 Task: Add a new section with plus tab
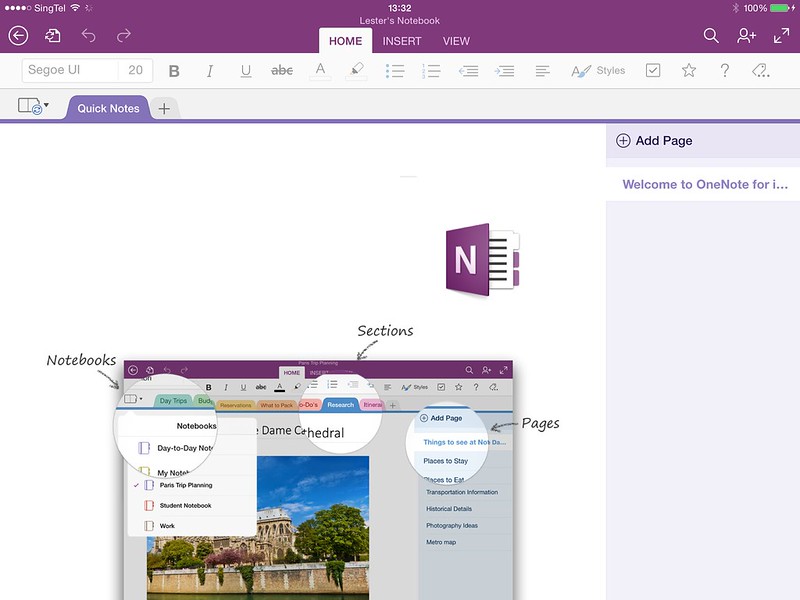165,108
